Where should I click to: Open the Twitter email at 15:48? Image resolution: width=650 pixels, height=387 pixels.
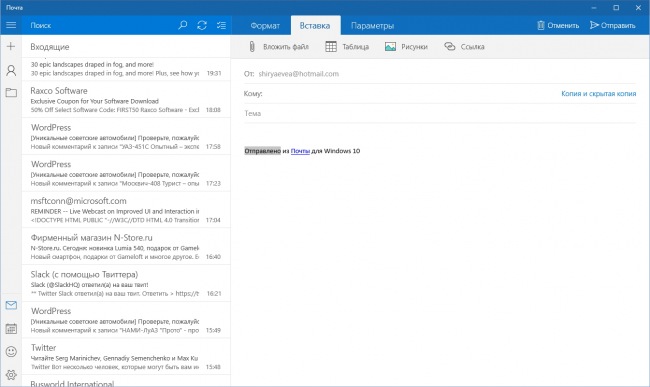126,357
